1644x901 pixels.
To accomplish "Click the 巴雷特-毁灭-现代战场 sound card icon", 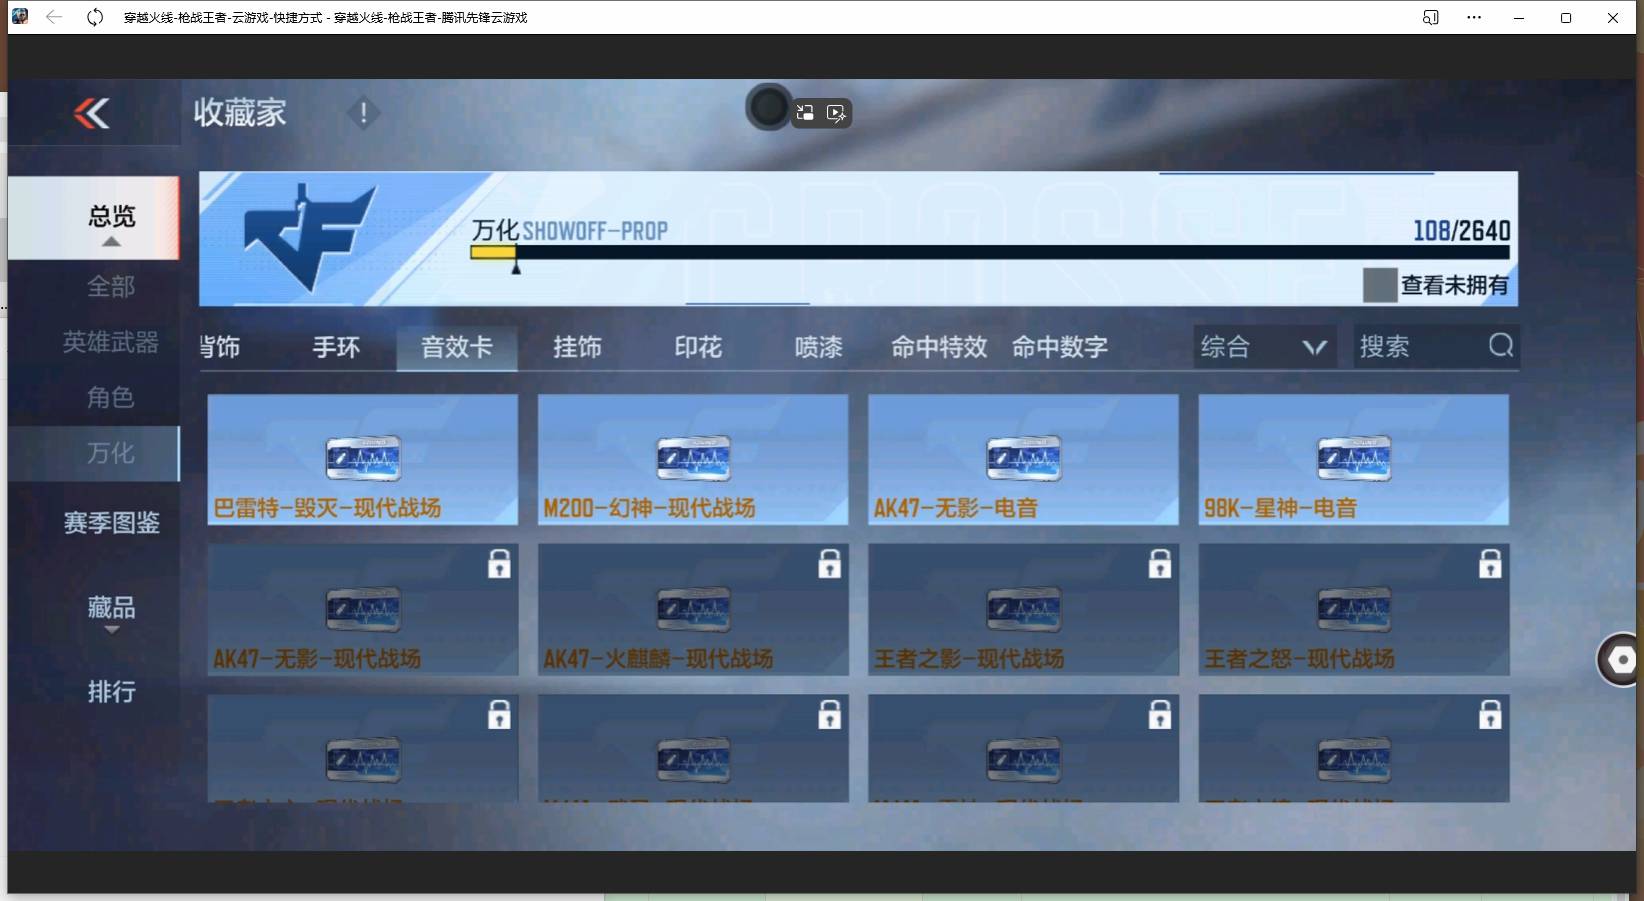I will [363, 459].
